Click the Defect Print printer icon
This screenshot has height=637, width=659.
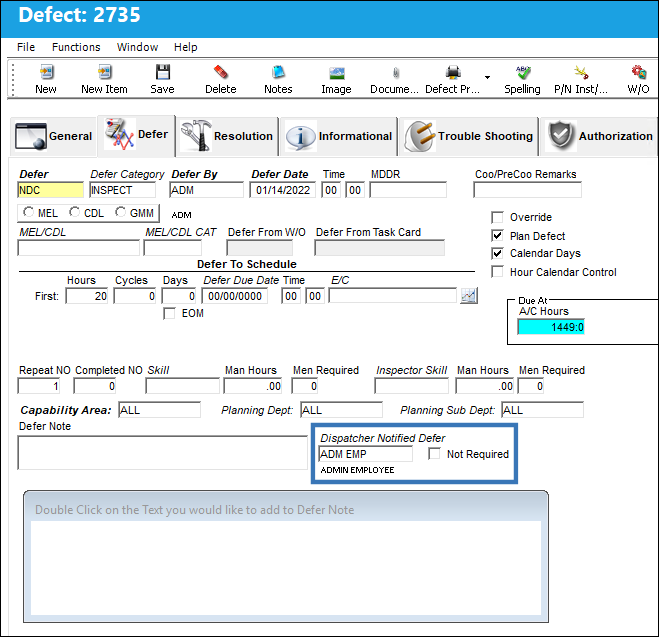point(453,72)
